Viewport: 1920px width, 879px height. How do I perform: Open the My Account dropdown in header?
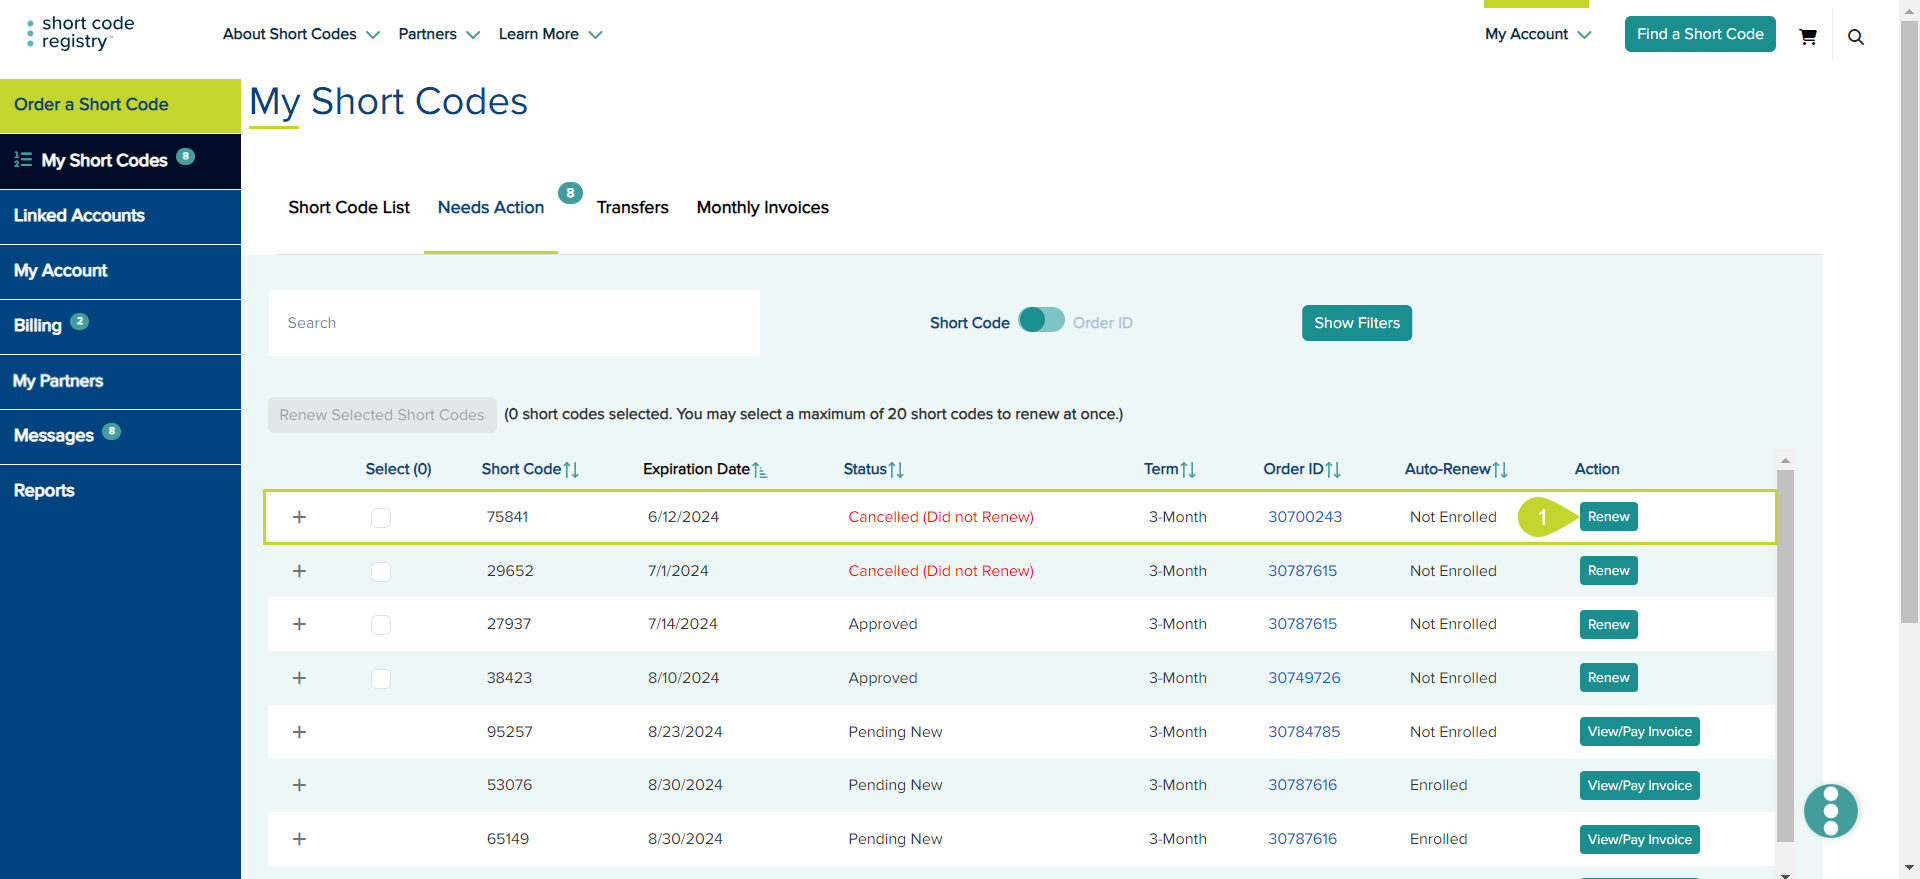[1537, 34]
